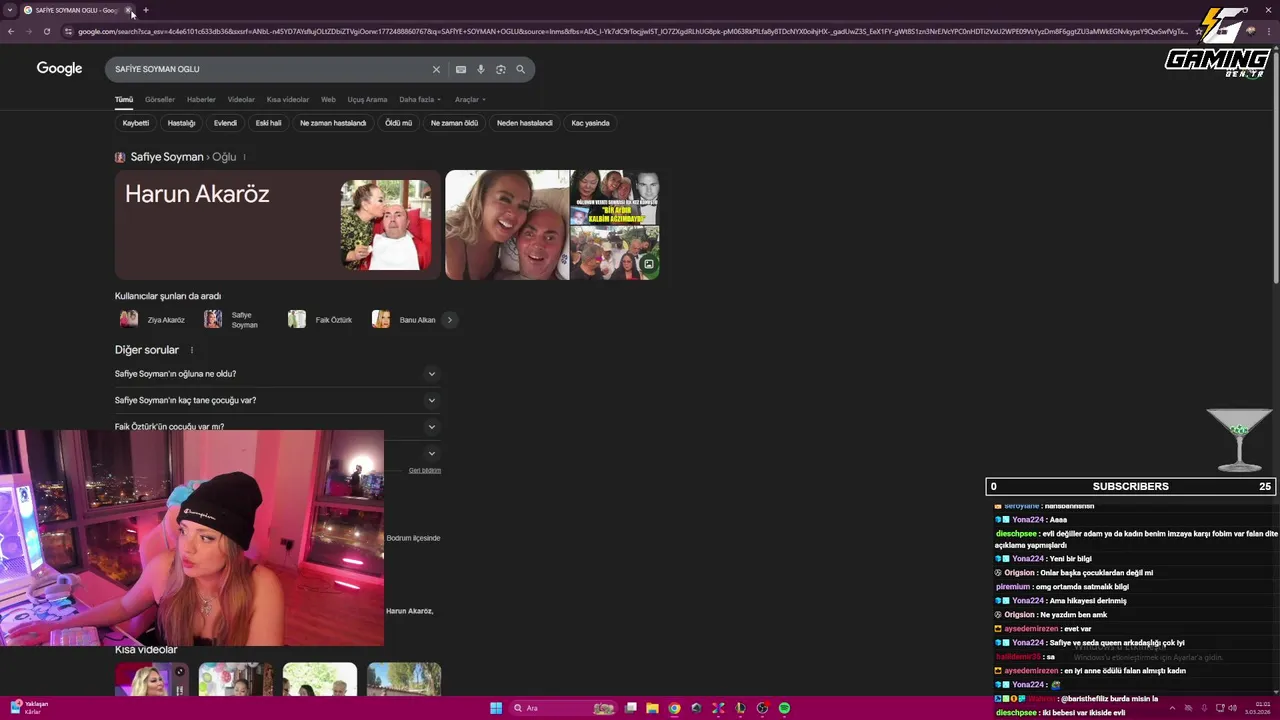Open the on-screen keyboard input tool
The height and width of the screenshot is (720, 1280).
click(x=460, y=69)
